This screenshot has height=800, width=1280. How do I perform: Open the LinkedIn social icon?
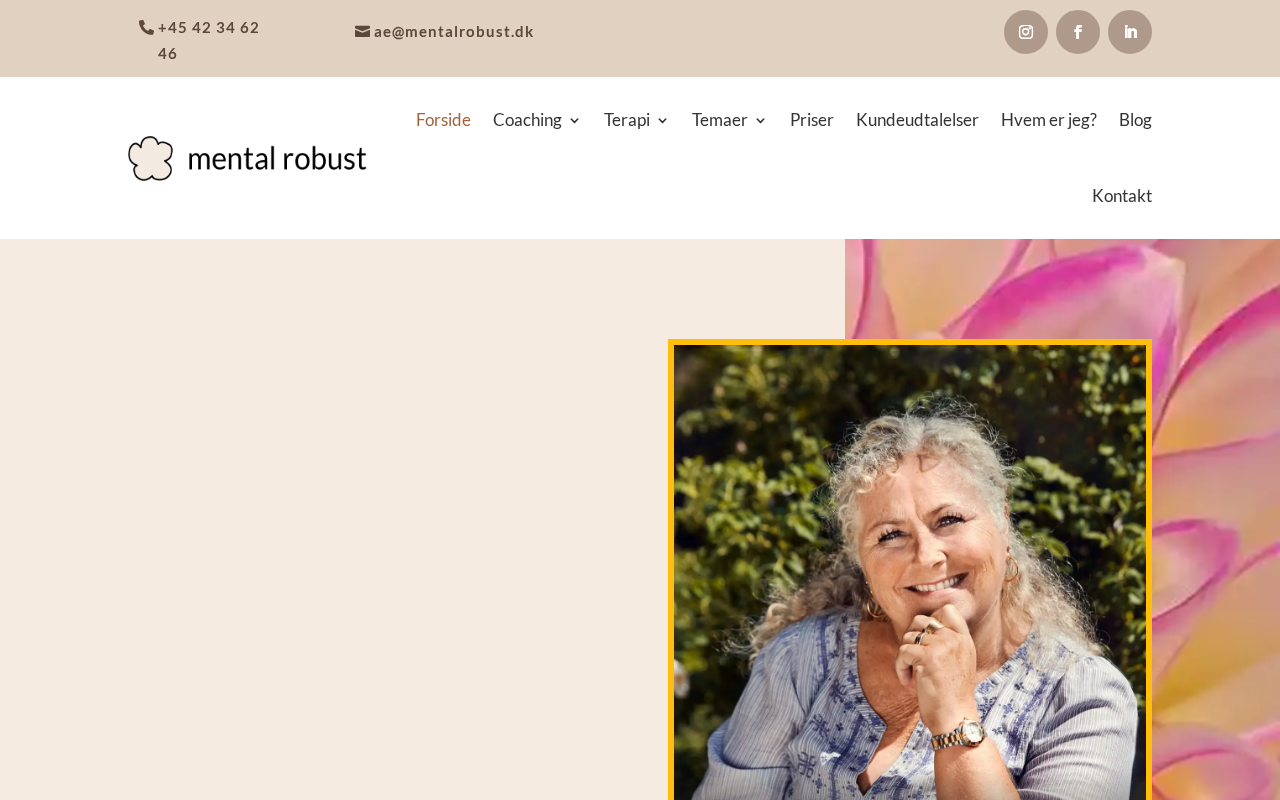tap(1130, 32)
